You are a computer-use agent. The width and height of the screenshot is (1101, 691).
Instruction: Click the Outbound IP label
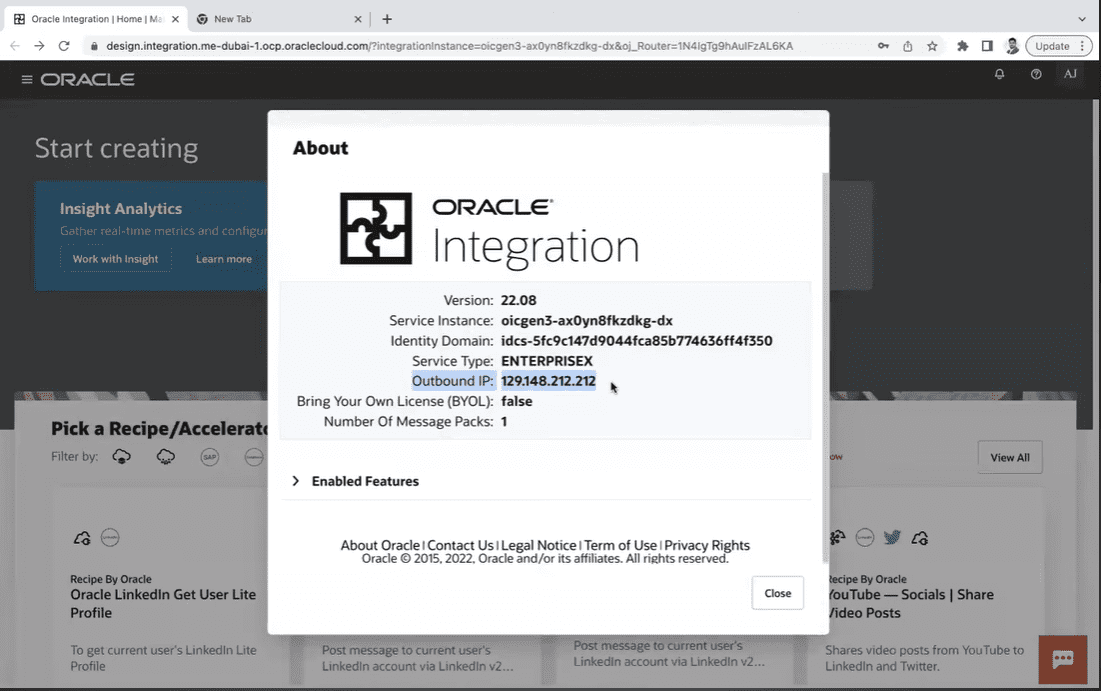pos(452,381)
